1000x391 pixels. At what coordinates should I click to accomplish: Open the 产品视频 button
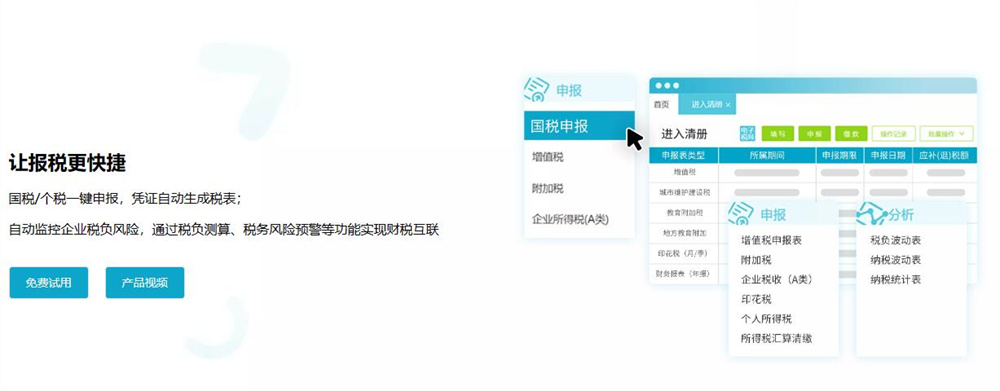coord(145,283)
